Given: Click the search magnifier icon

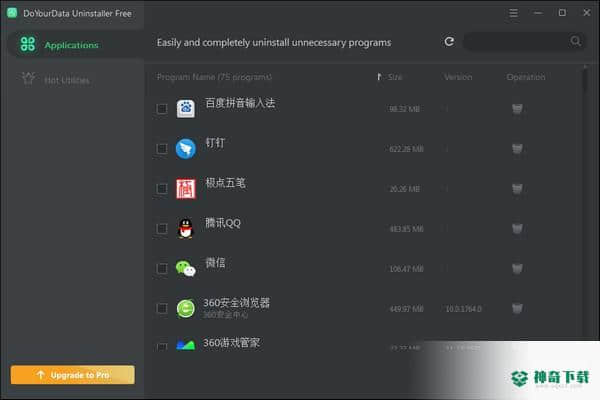Looking at the screenshot, I should pos(575,41).
